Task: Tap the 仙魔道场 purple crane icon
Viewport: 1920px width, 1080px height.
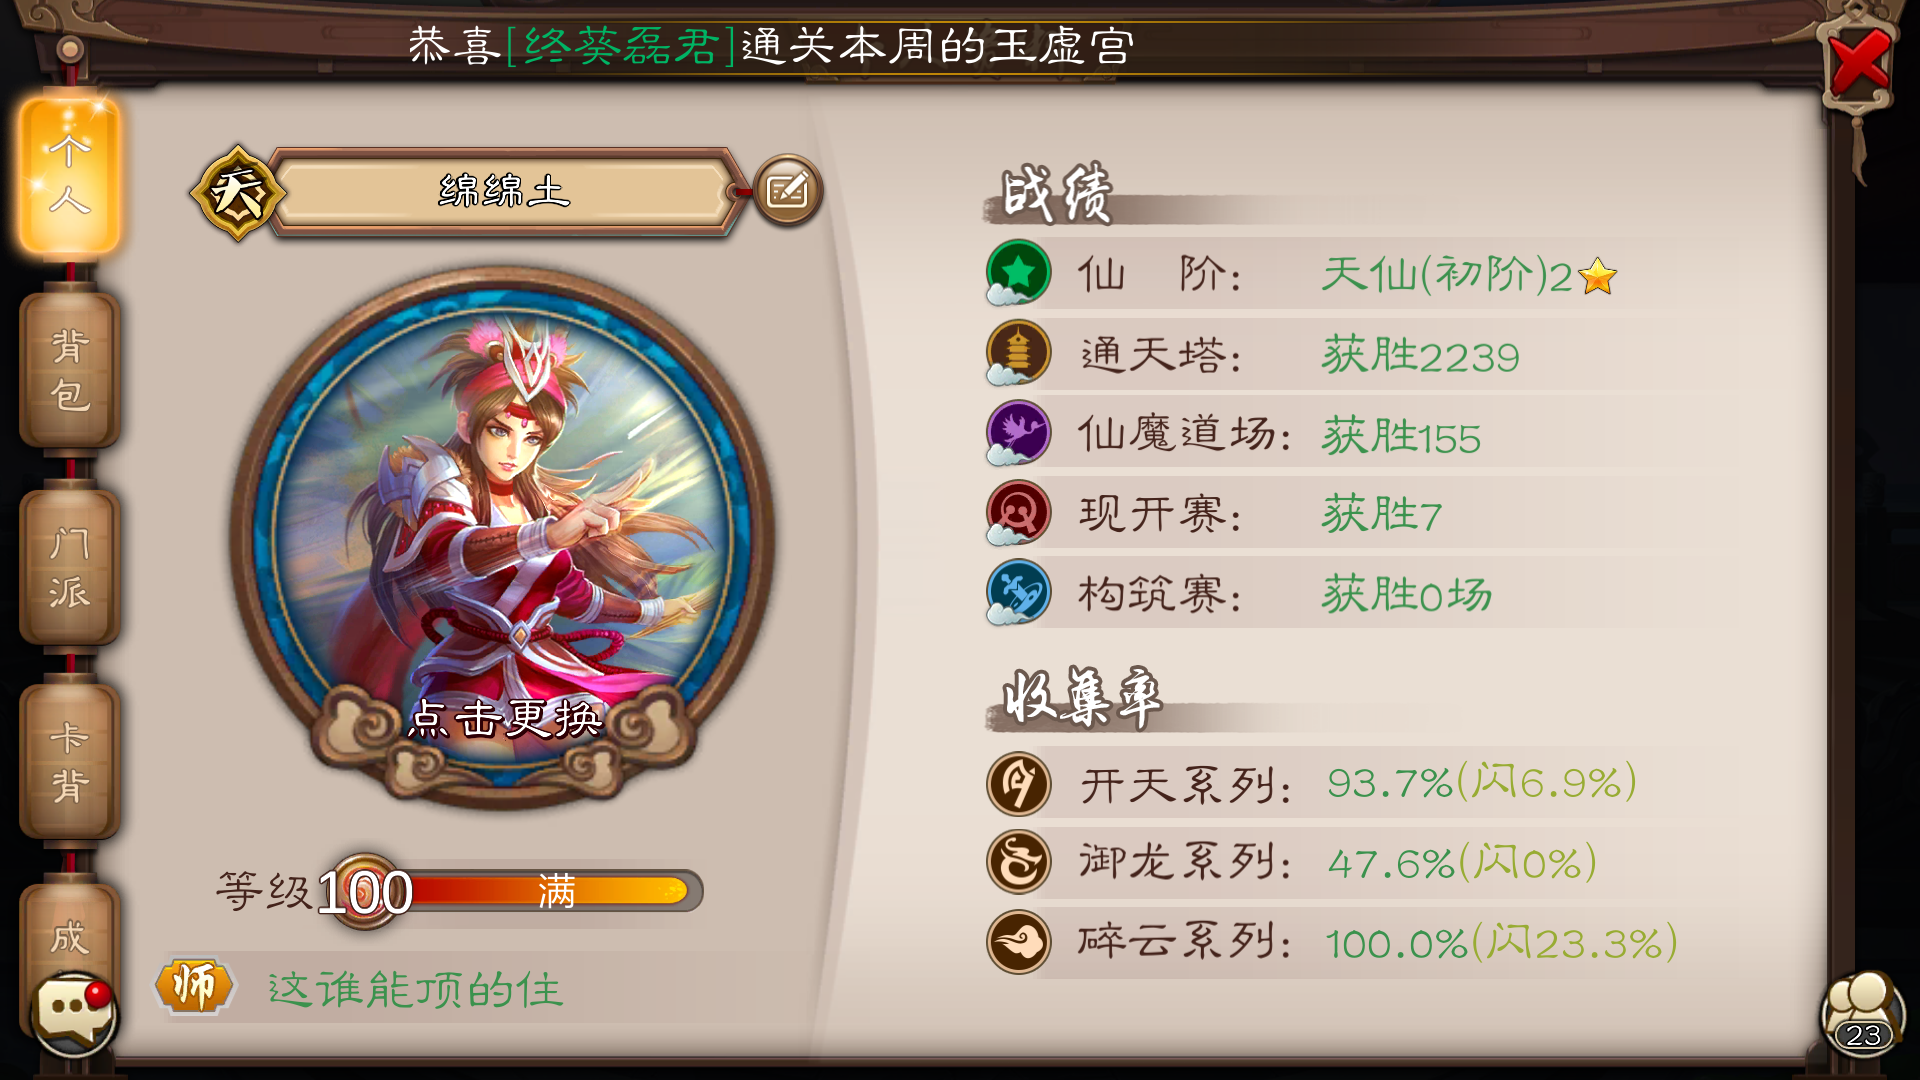Action: click(x=1018, y=433)
